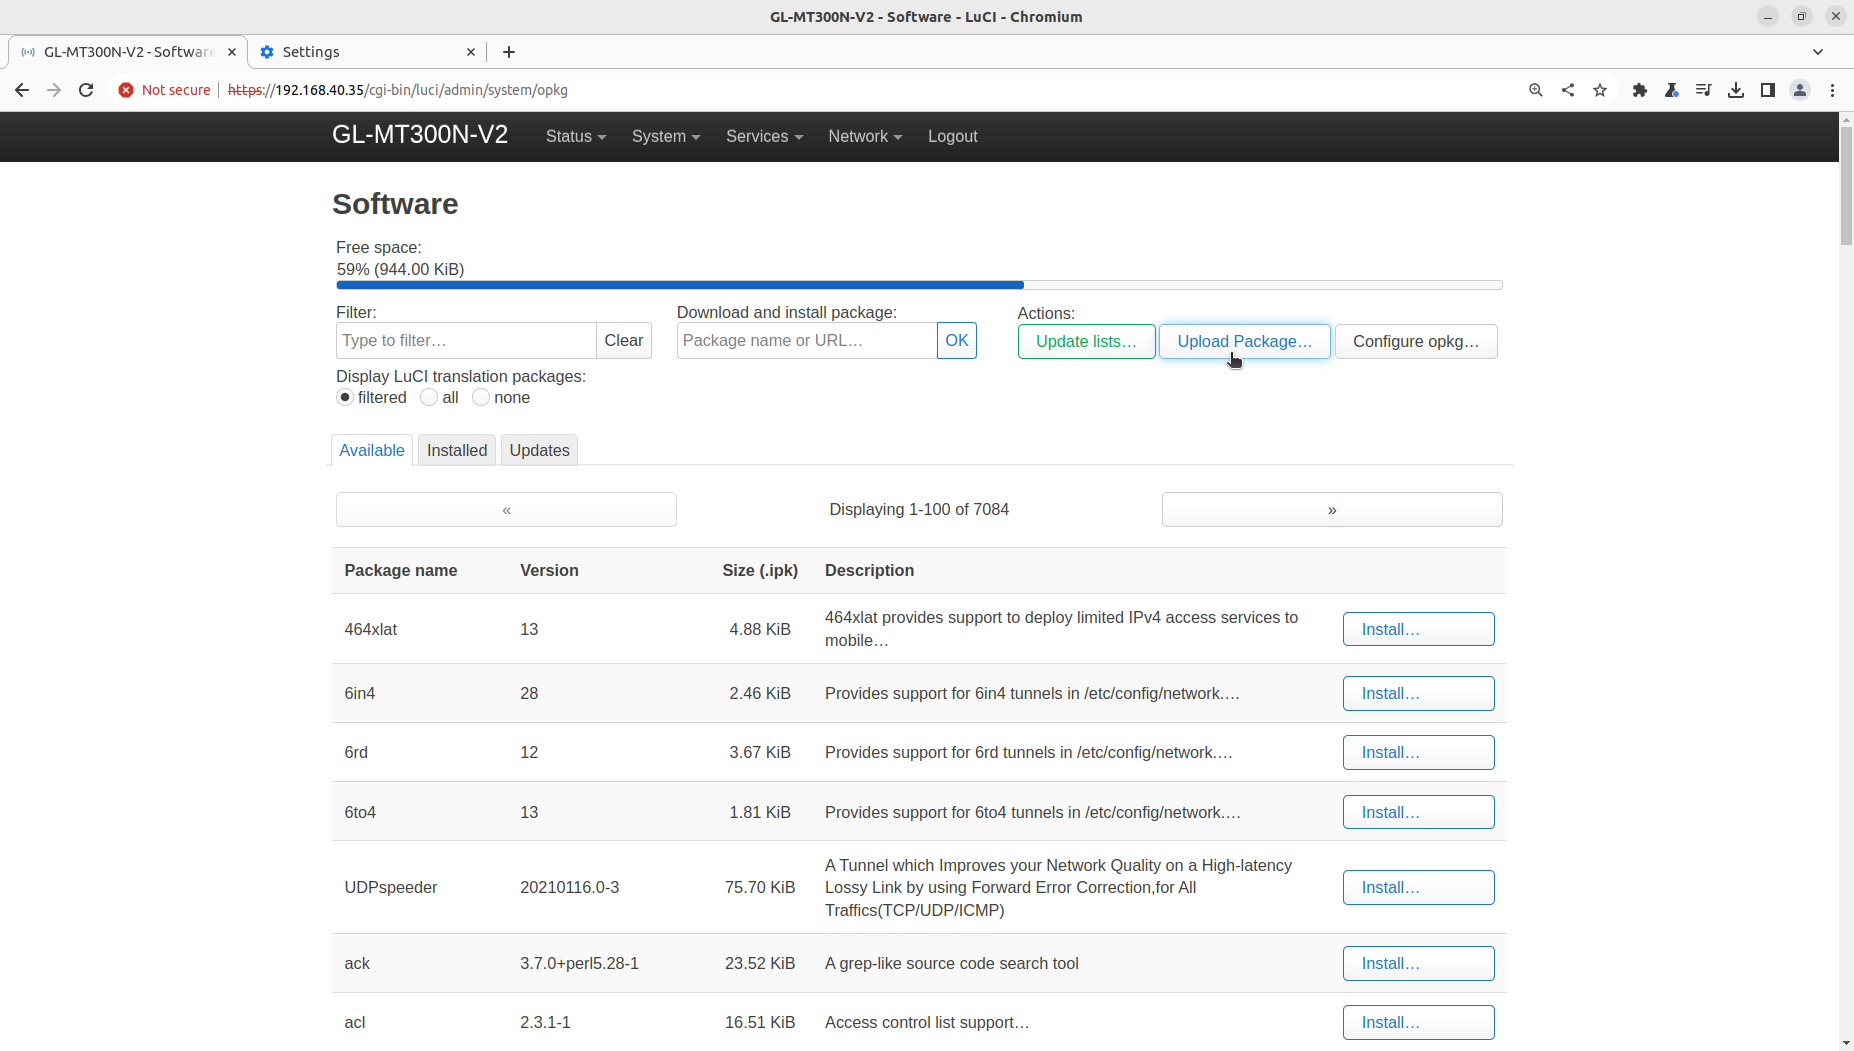1854x1051 pixels.
Task: Go forward in browser history
Action: point(54,90)
